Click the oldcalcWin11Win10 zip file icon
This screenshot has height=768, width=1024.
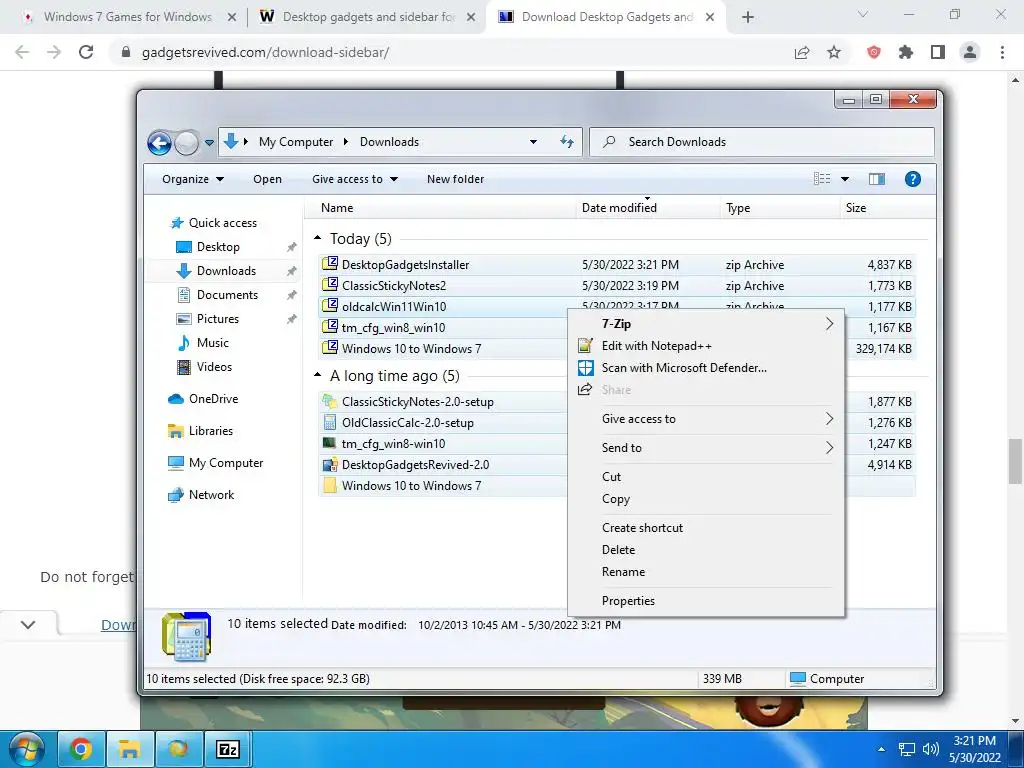point(330,306)
